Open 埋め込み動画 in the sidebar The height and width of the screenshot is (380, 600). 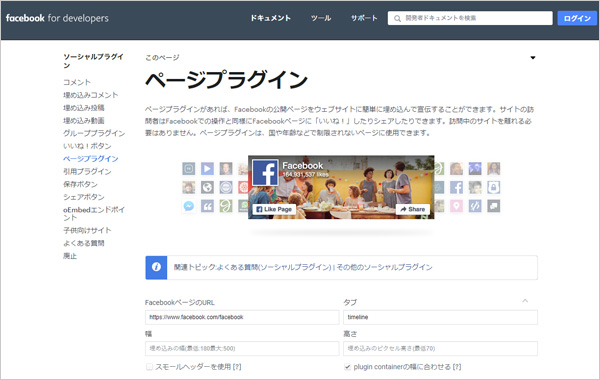[84, 121]
